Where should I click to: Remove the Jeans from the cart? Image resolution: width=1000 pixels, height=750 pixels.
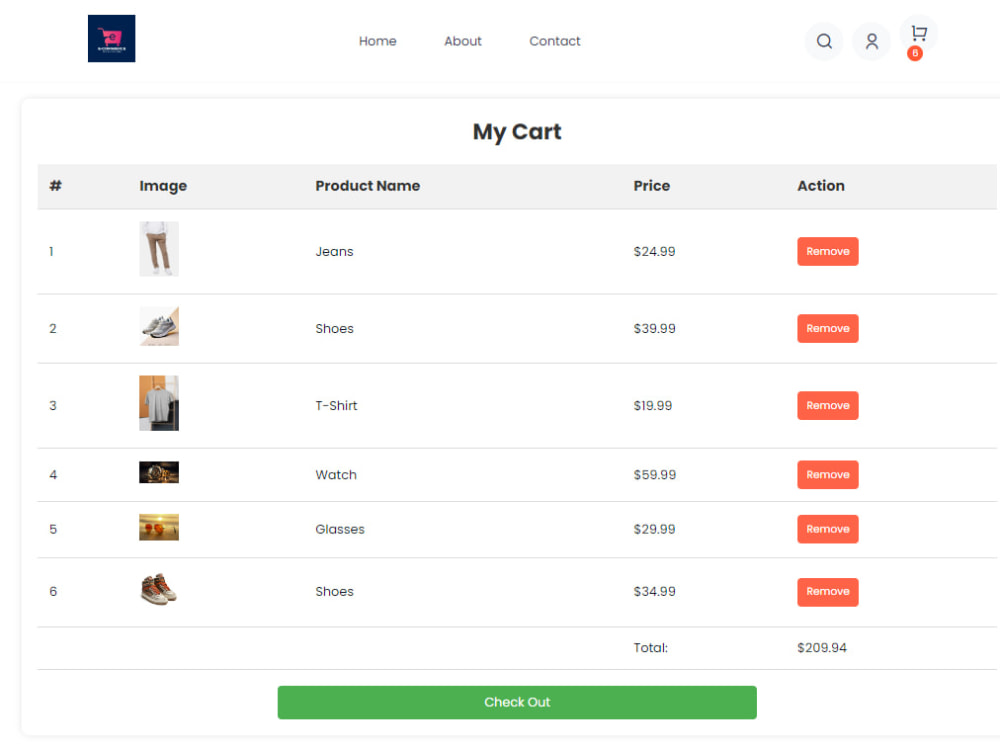pyautogui.click(x=827, y=251)
